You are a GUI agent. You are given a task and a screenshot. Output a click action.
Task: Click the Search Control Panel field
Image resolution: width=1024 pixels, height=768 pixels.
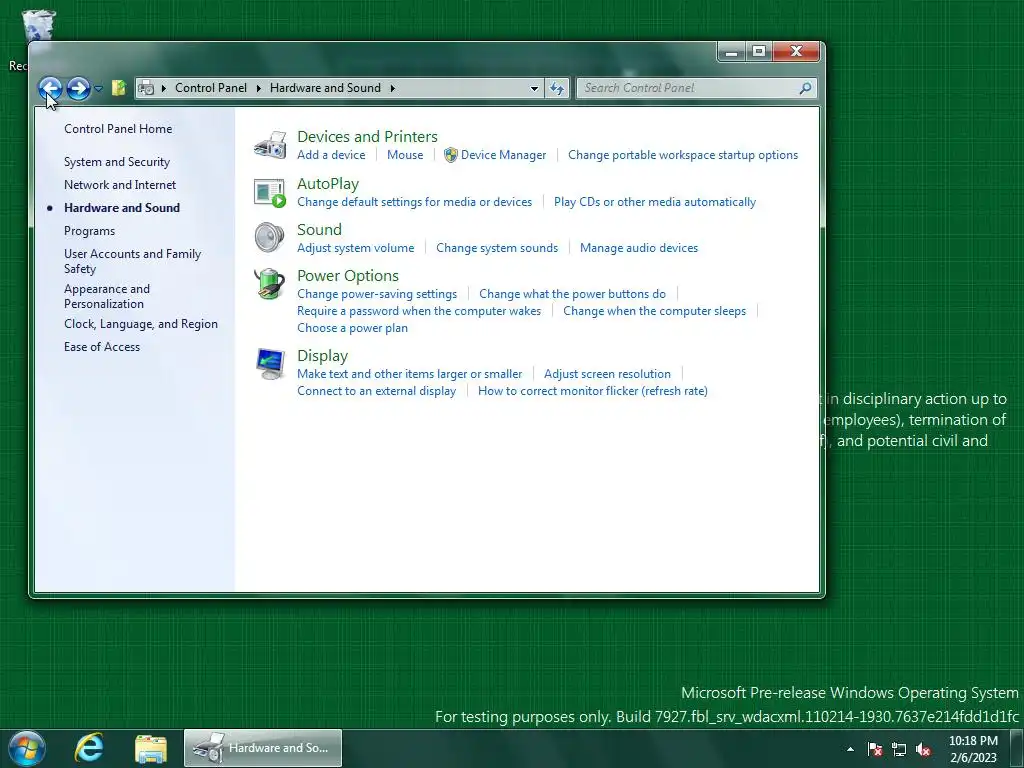(x=697, y=88)
